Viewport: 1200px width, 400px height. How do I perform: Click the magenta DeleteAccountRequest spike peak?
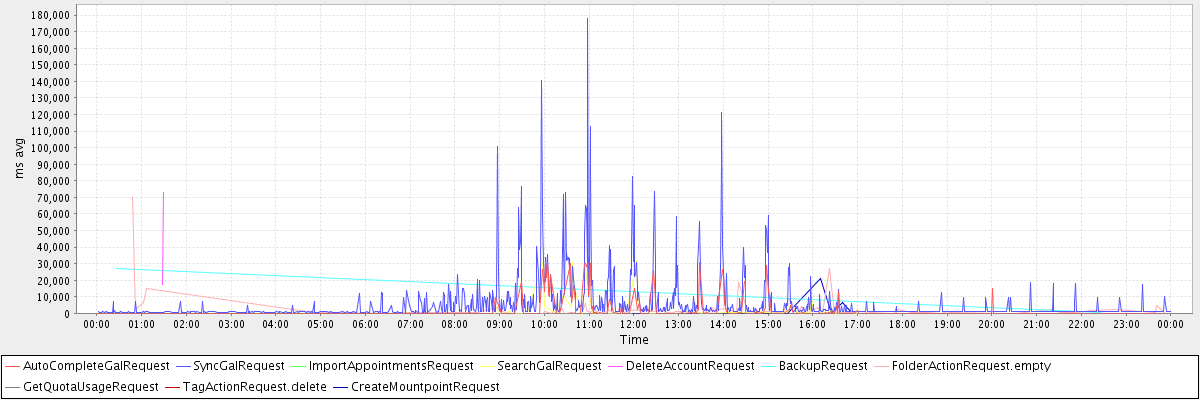[x=163, y=193]
